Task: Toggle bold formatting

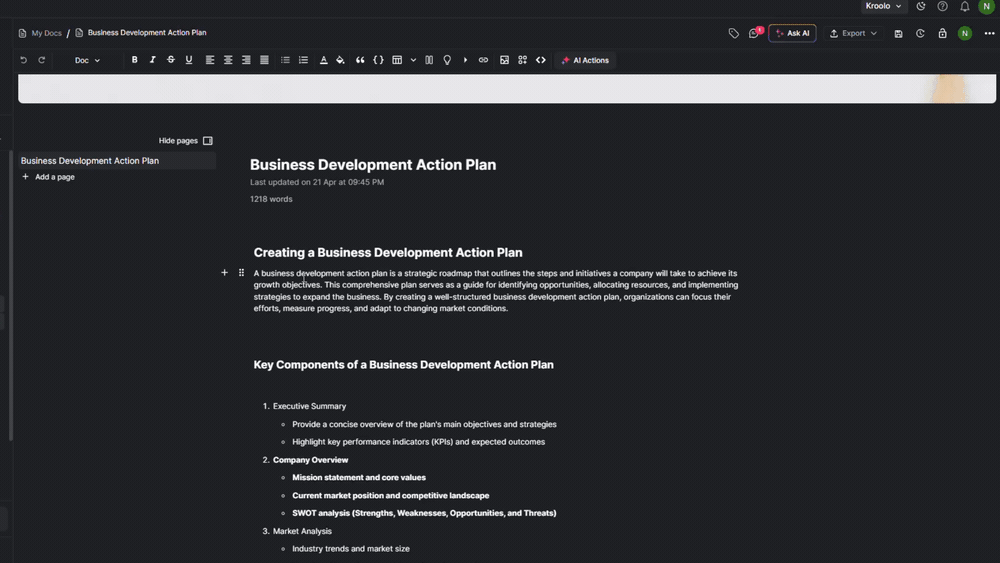Action: 135,60
